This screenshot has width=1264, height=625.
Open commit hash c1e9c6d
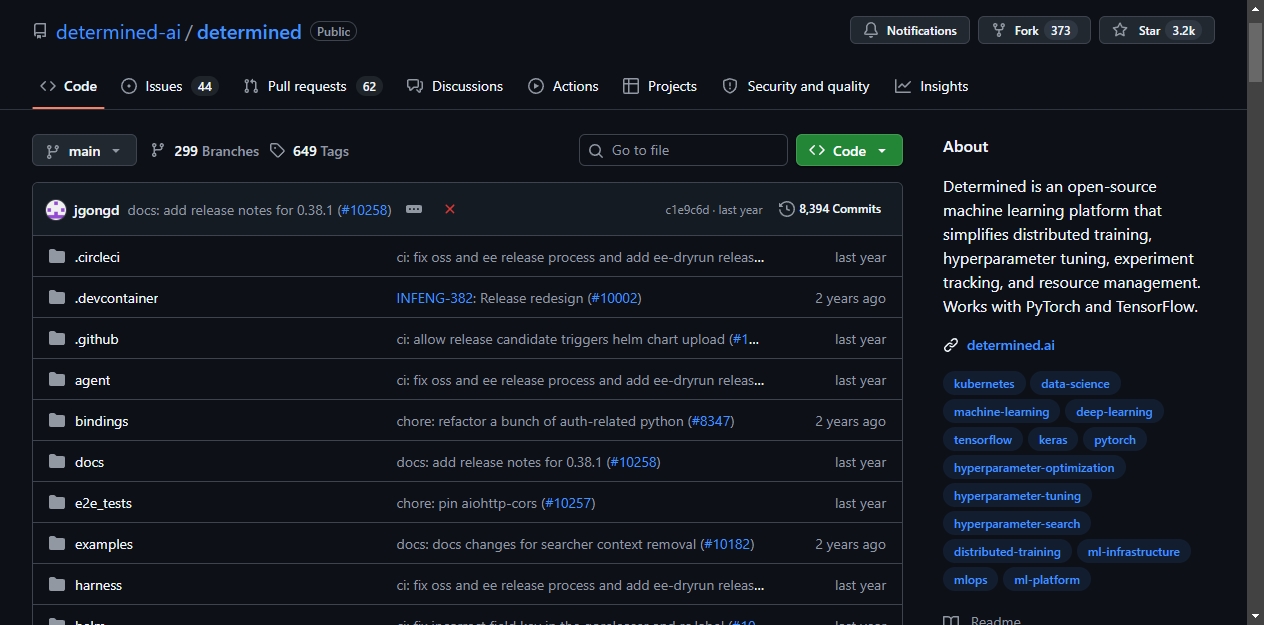(687, 210)
